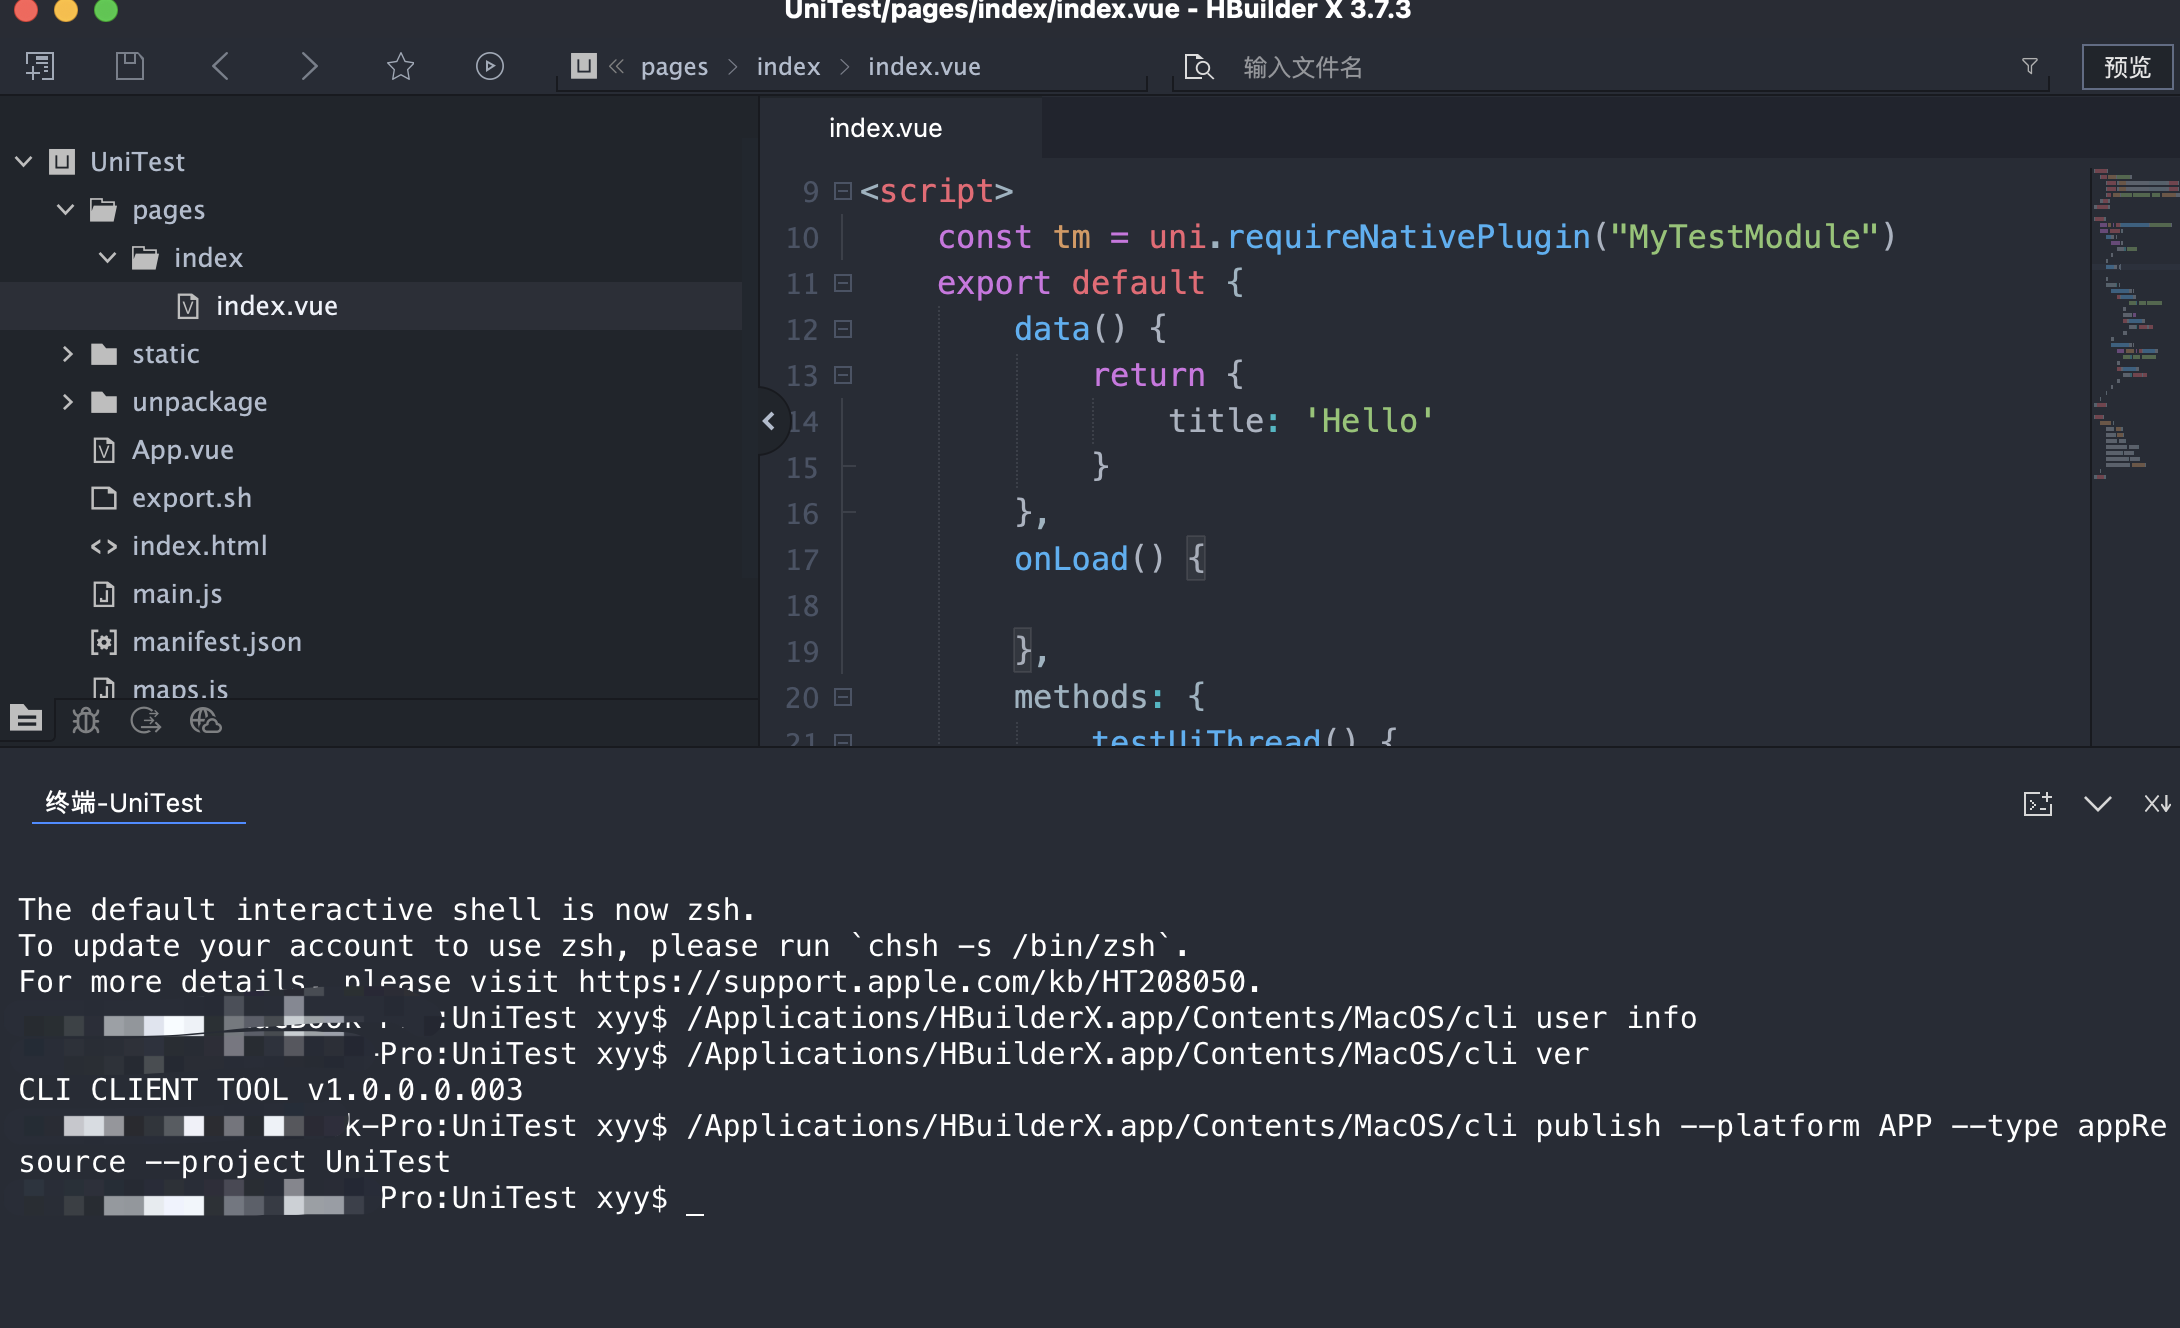The height and width of the screenshot is (1328, 2180).
Task: Open manifest.json in the file tree
Action: tap(217, 642)
